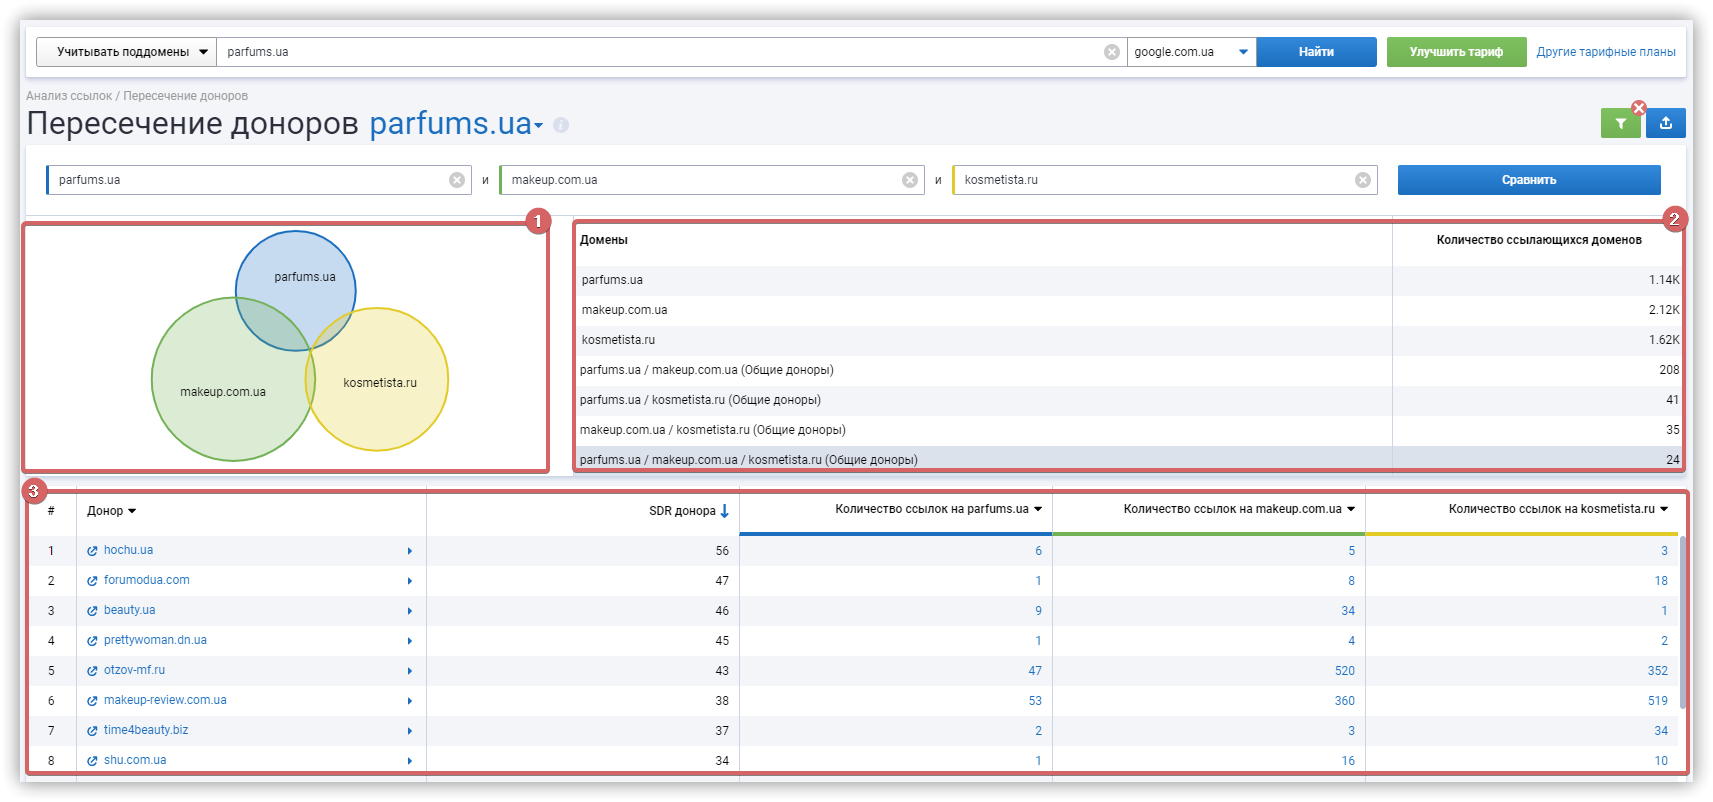
Task: Click value 520 in otzov-mf.ru row
Action: pyautogui.click(x=1344, y=671)
